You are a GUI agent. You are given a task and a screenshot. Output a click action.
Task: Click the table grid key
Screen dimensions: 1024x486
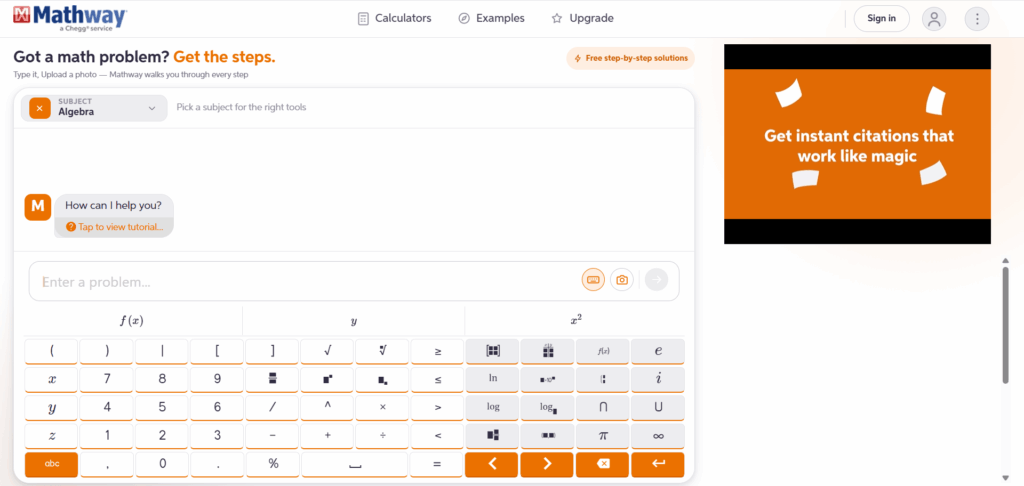click(x=548, y=351)
